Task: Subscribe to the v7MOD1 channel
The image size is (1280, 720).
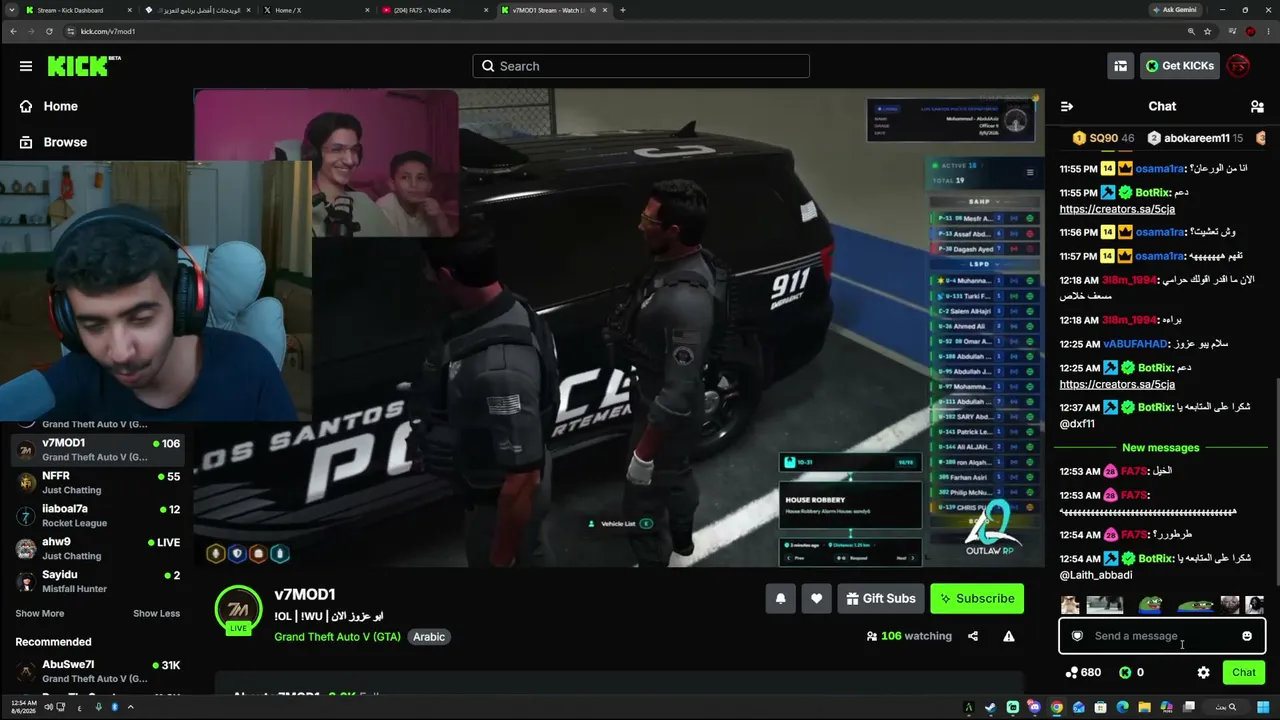Action: tap(977, 598)
